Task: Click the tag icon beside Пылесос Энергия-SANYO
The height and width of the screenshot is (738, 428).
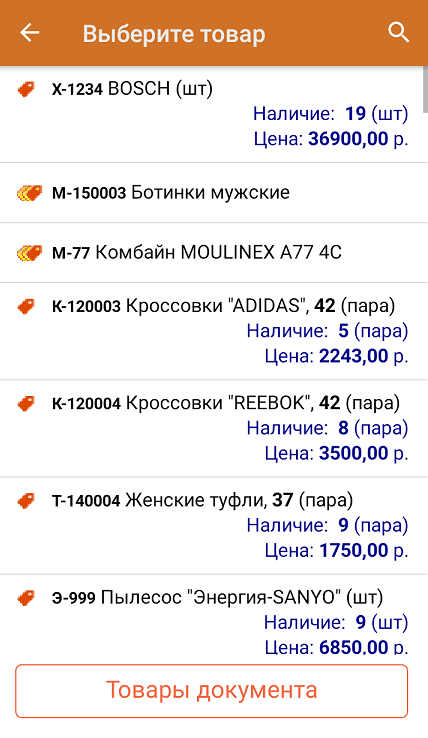Action: (26, 598)
